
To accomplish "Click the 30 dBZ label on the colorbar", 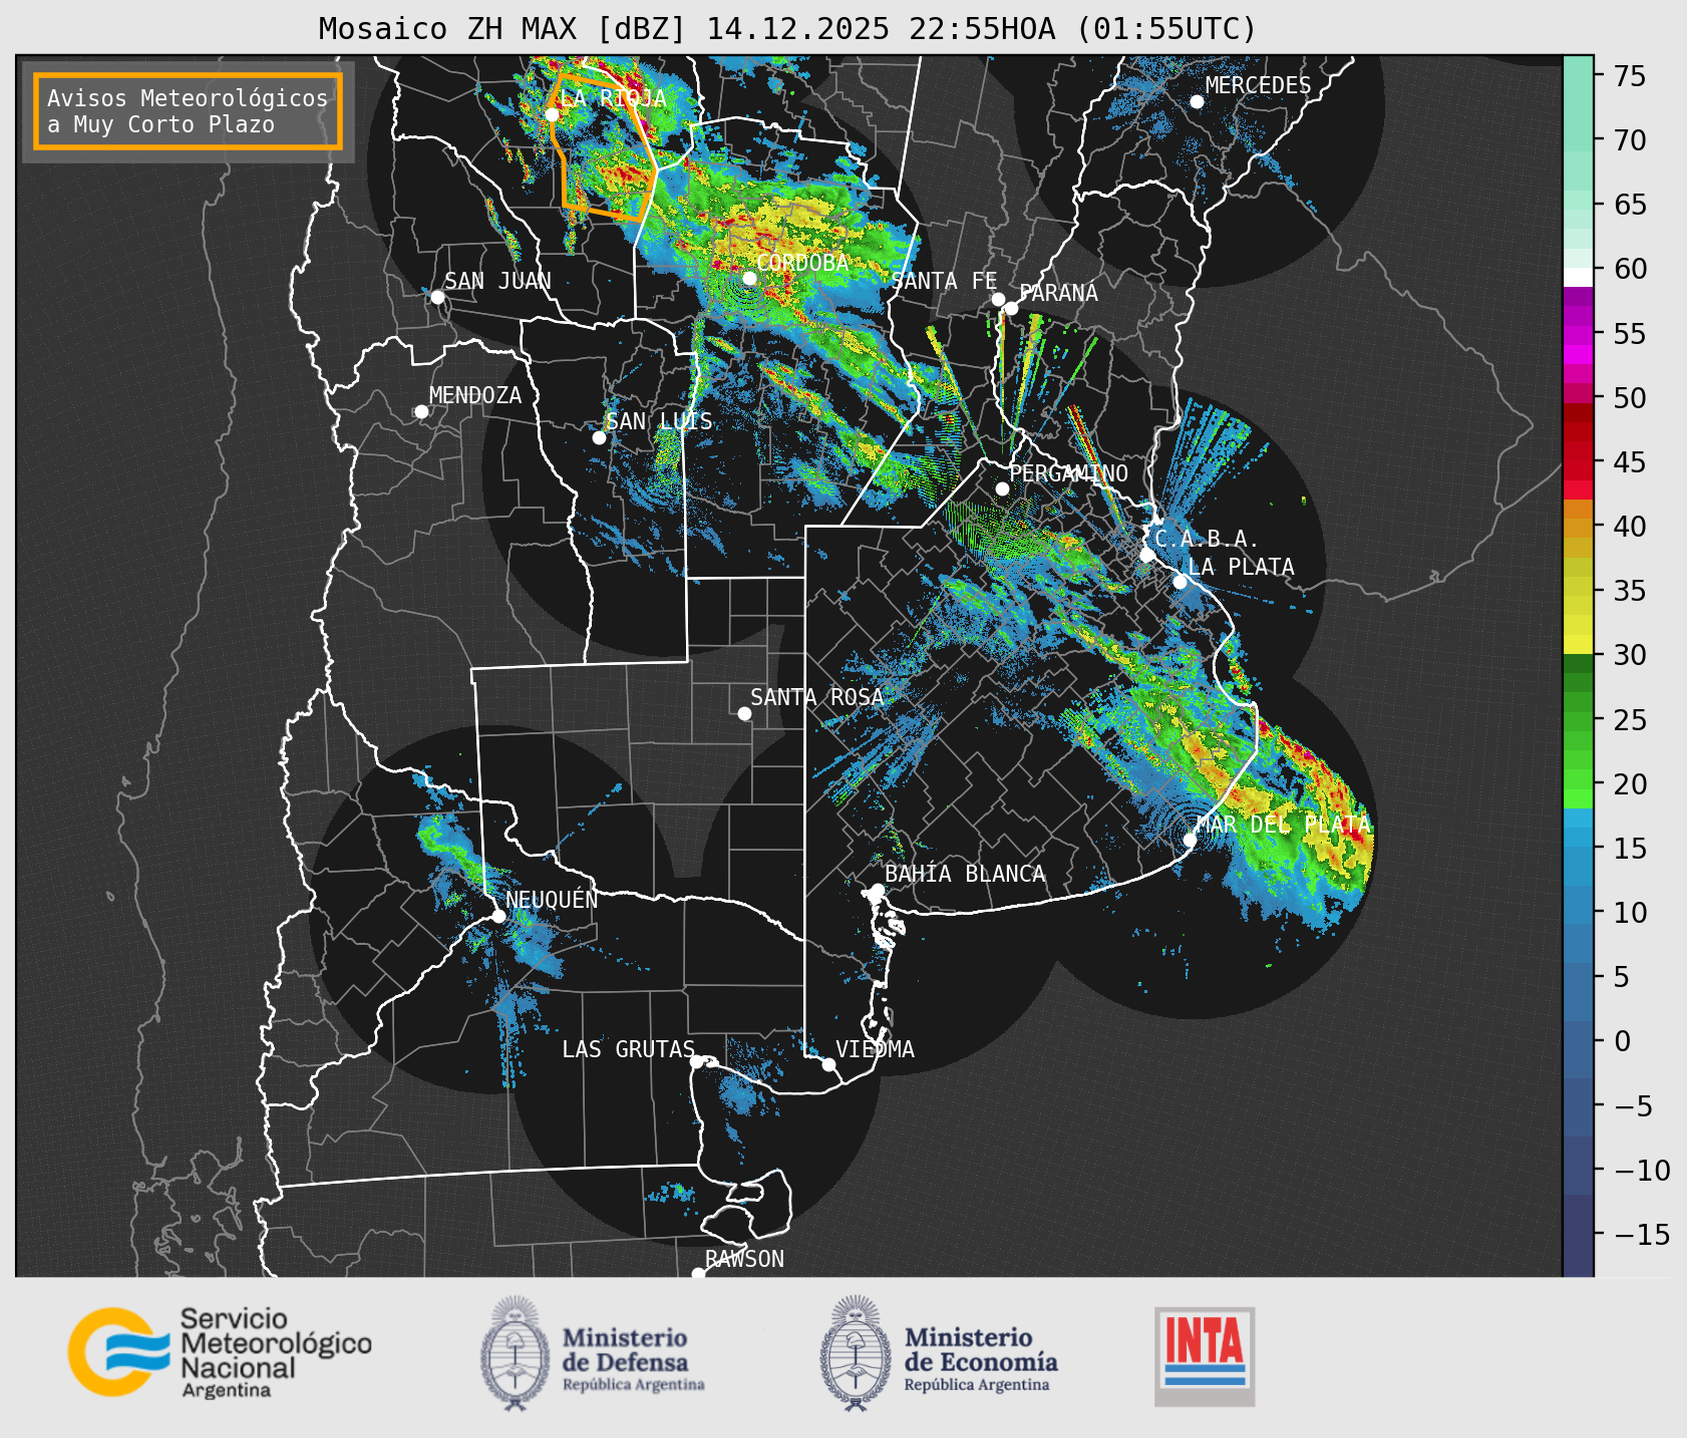I will 1629,655.
